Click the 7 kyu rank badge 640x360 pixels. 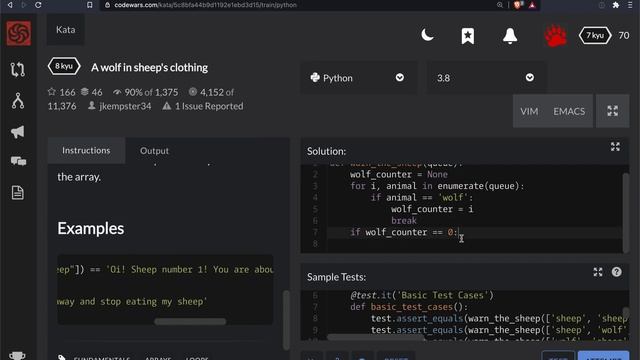point(595,36)
